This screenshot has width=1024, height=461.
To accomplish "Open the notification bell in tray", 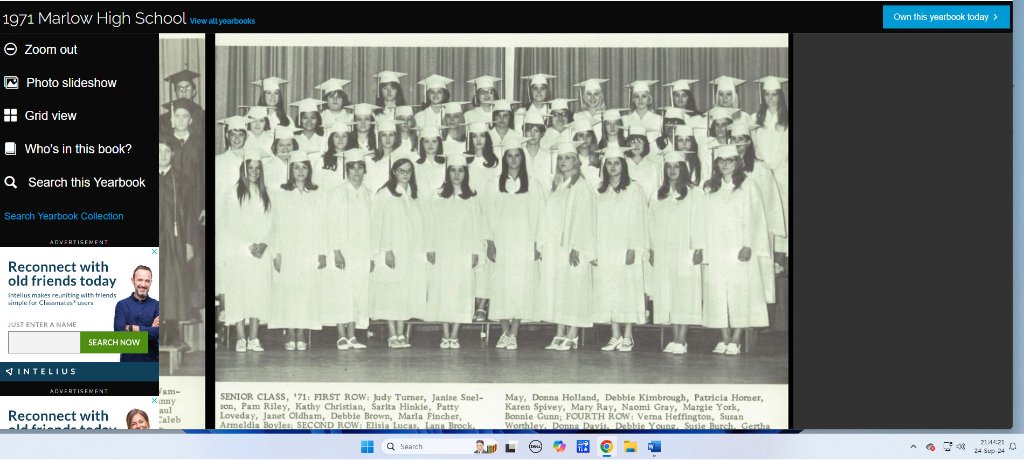I will coord(1012,446).
